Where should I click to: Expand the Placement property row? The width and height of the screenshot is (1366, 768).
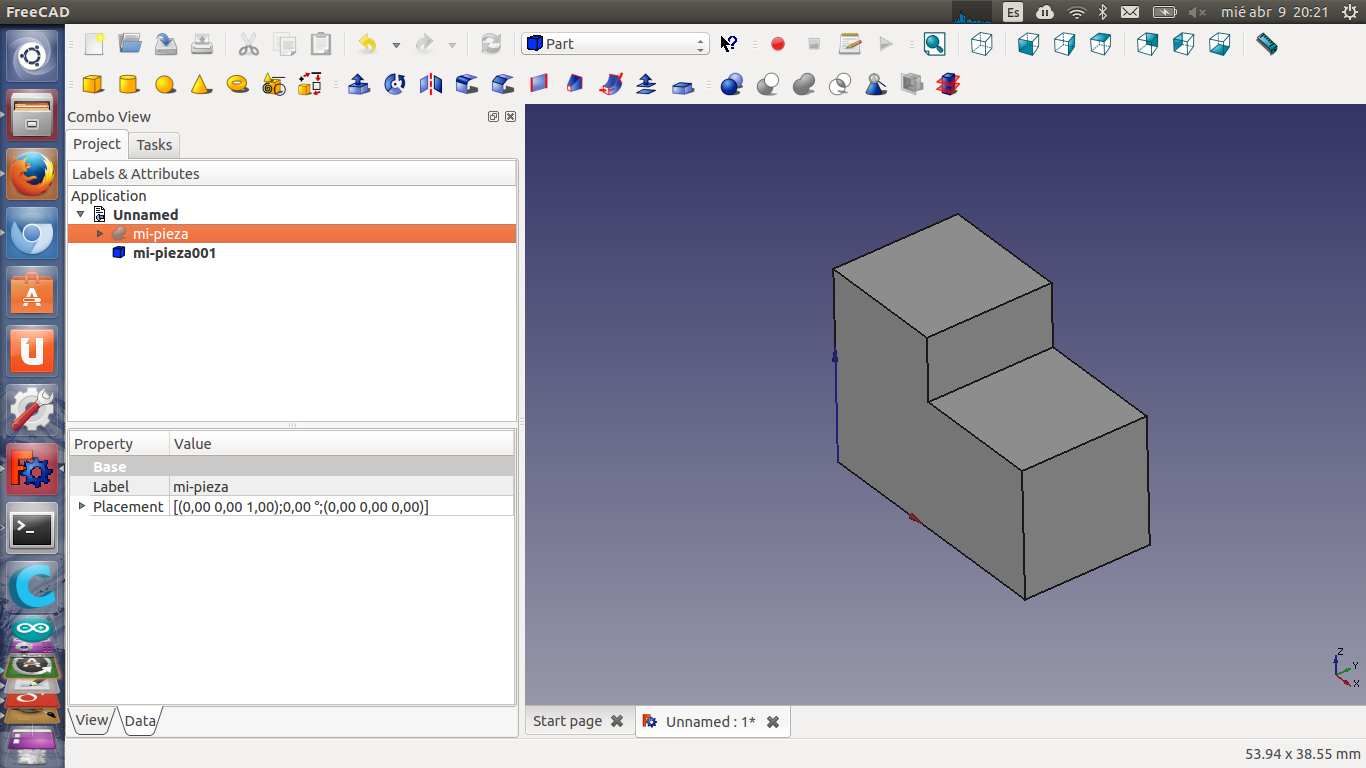pyautogui.click(x=82, y=507)
